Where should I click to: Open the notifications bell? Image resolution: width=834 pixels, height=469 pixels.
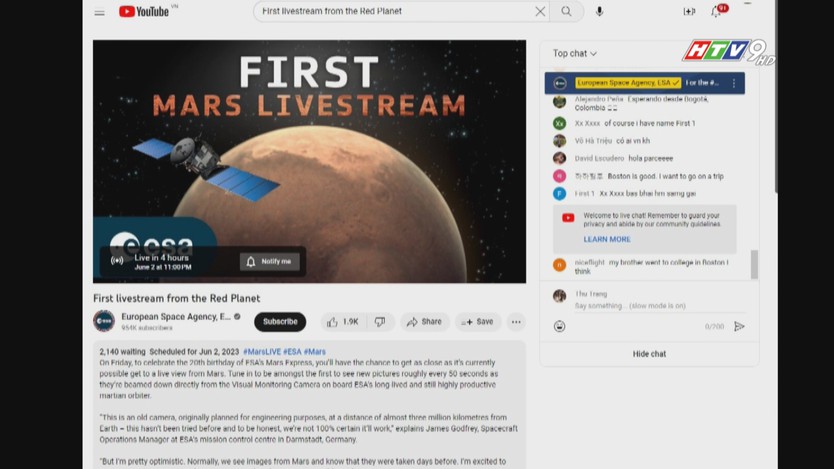point(716,12)
